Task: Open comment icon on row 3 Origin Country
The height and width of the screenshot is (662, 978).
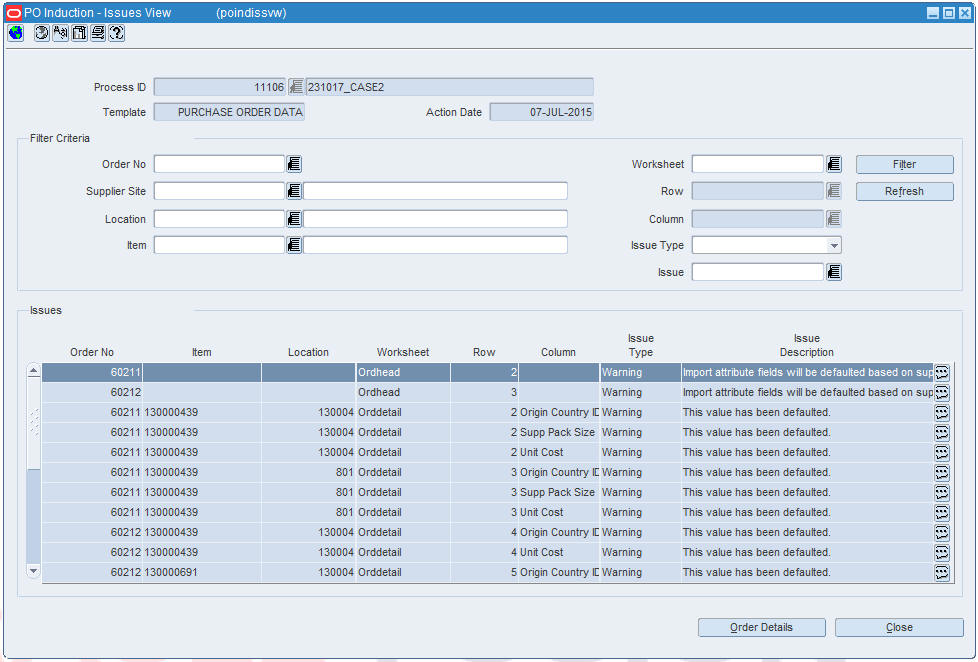Action: [942, 472]
